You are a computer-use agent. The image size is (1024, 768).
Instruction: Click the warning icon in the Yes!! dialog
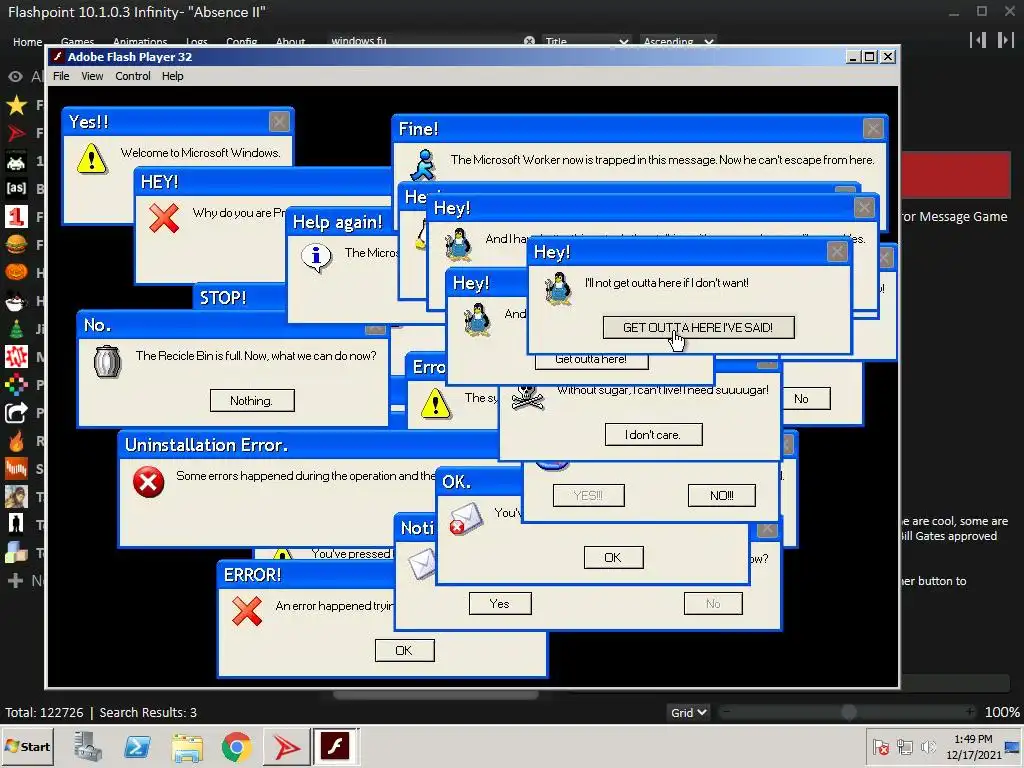[x=91, y=158]
